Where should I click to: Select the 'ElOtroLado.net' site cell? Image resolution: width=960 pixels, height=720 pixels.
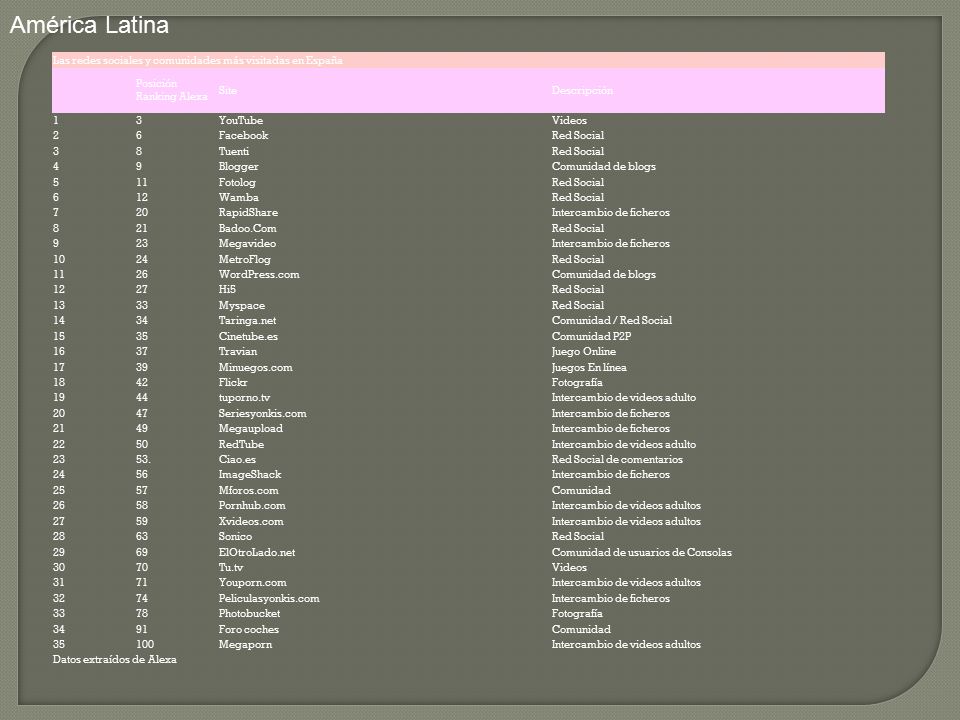pyautogui.click(x=257, y=552)
